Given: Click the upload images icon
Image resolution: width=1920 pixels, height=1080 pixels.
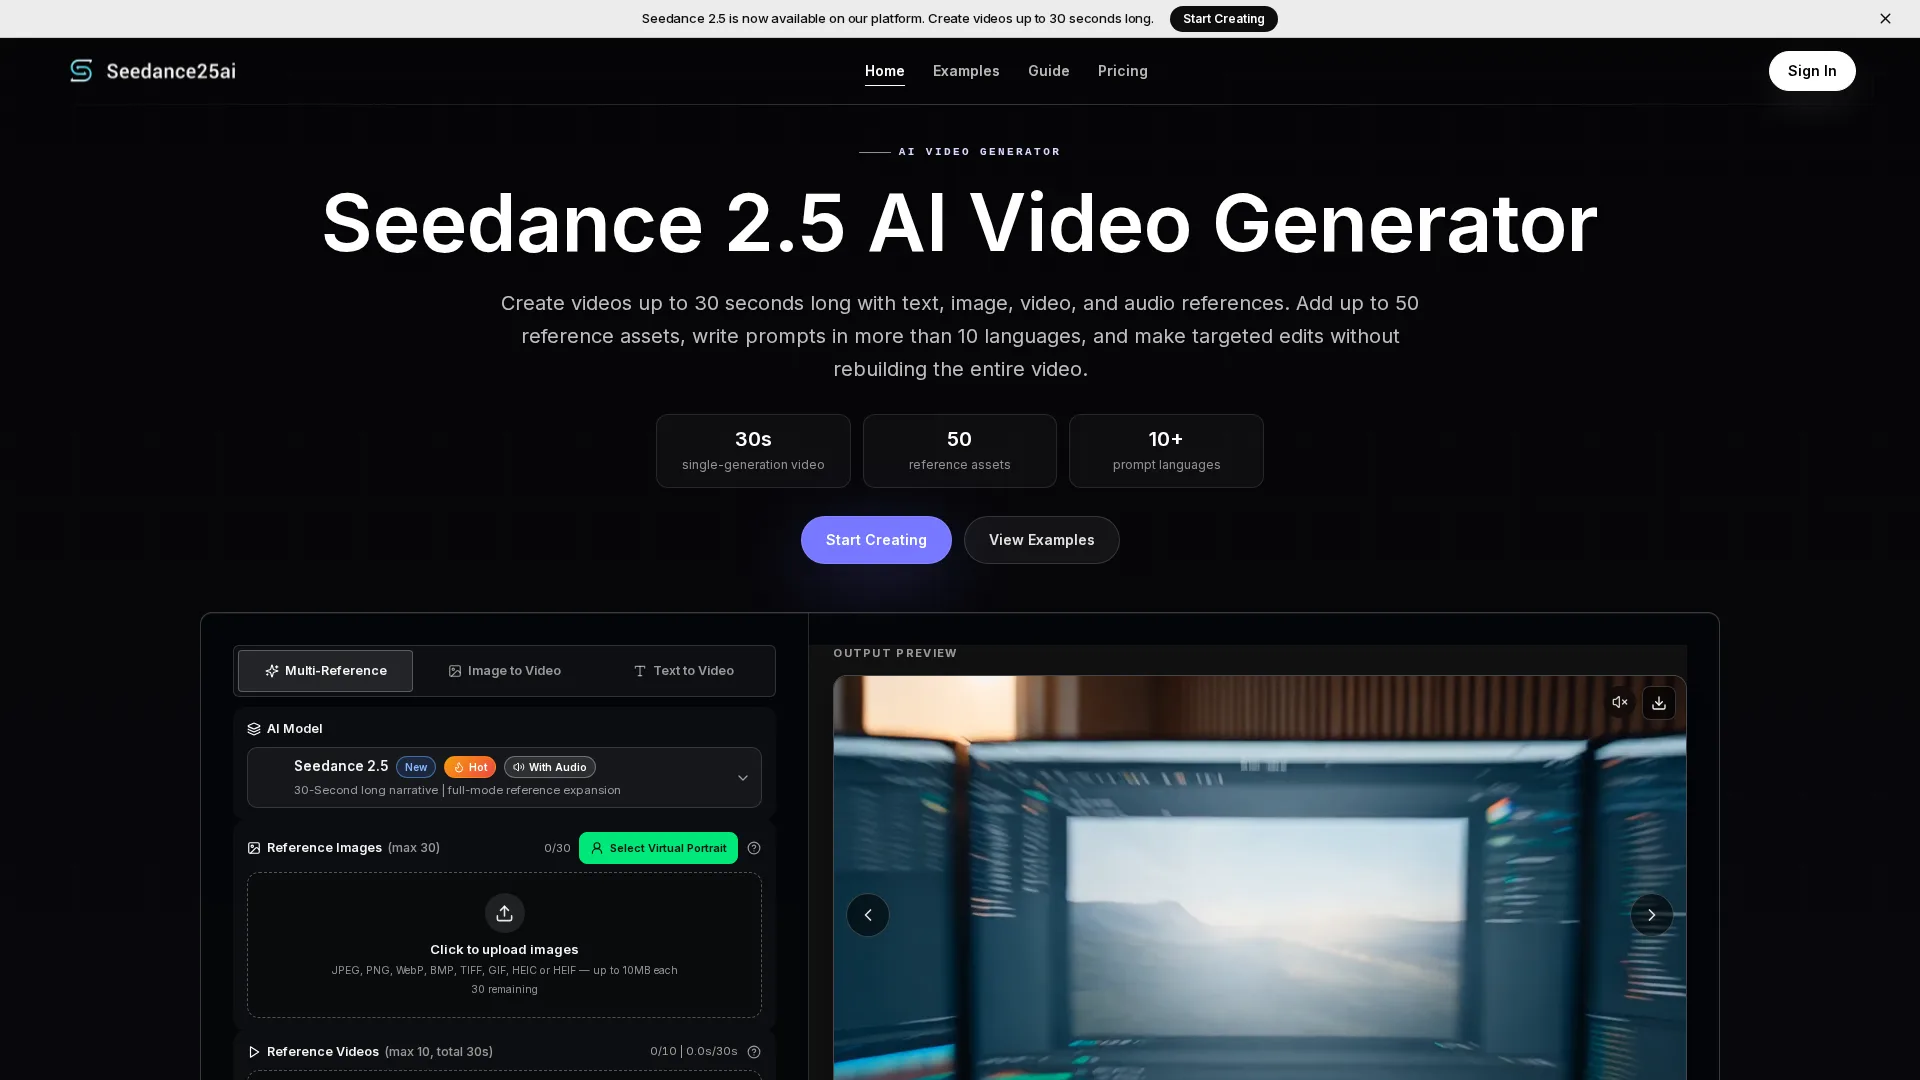Looking at the screenshot, I should [x=505, y=913].
